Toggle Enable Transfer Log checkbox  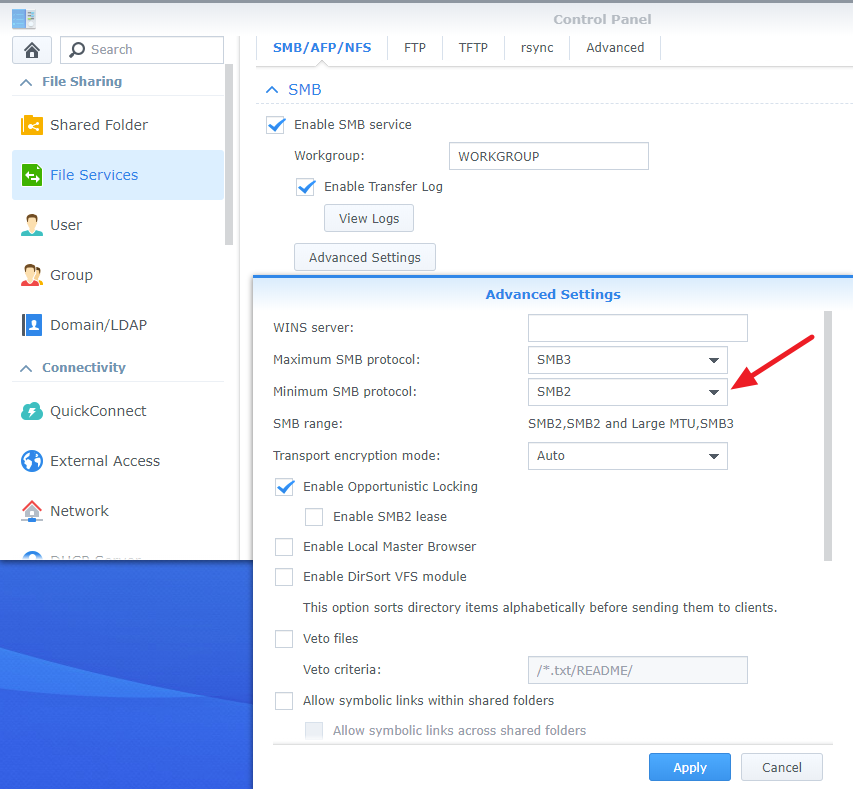pos(306,187)
